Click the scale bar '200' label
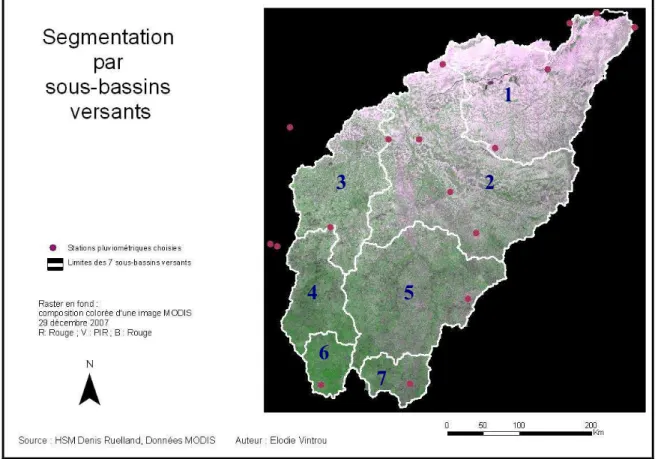The image size is (661, 459). click(591, 424)
